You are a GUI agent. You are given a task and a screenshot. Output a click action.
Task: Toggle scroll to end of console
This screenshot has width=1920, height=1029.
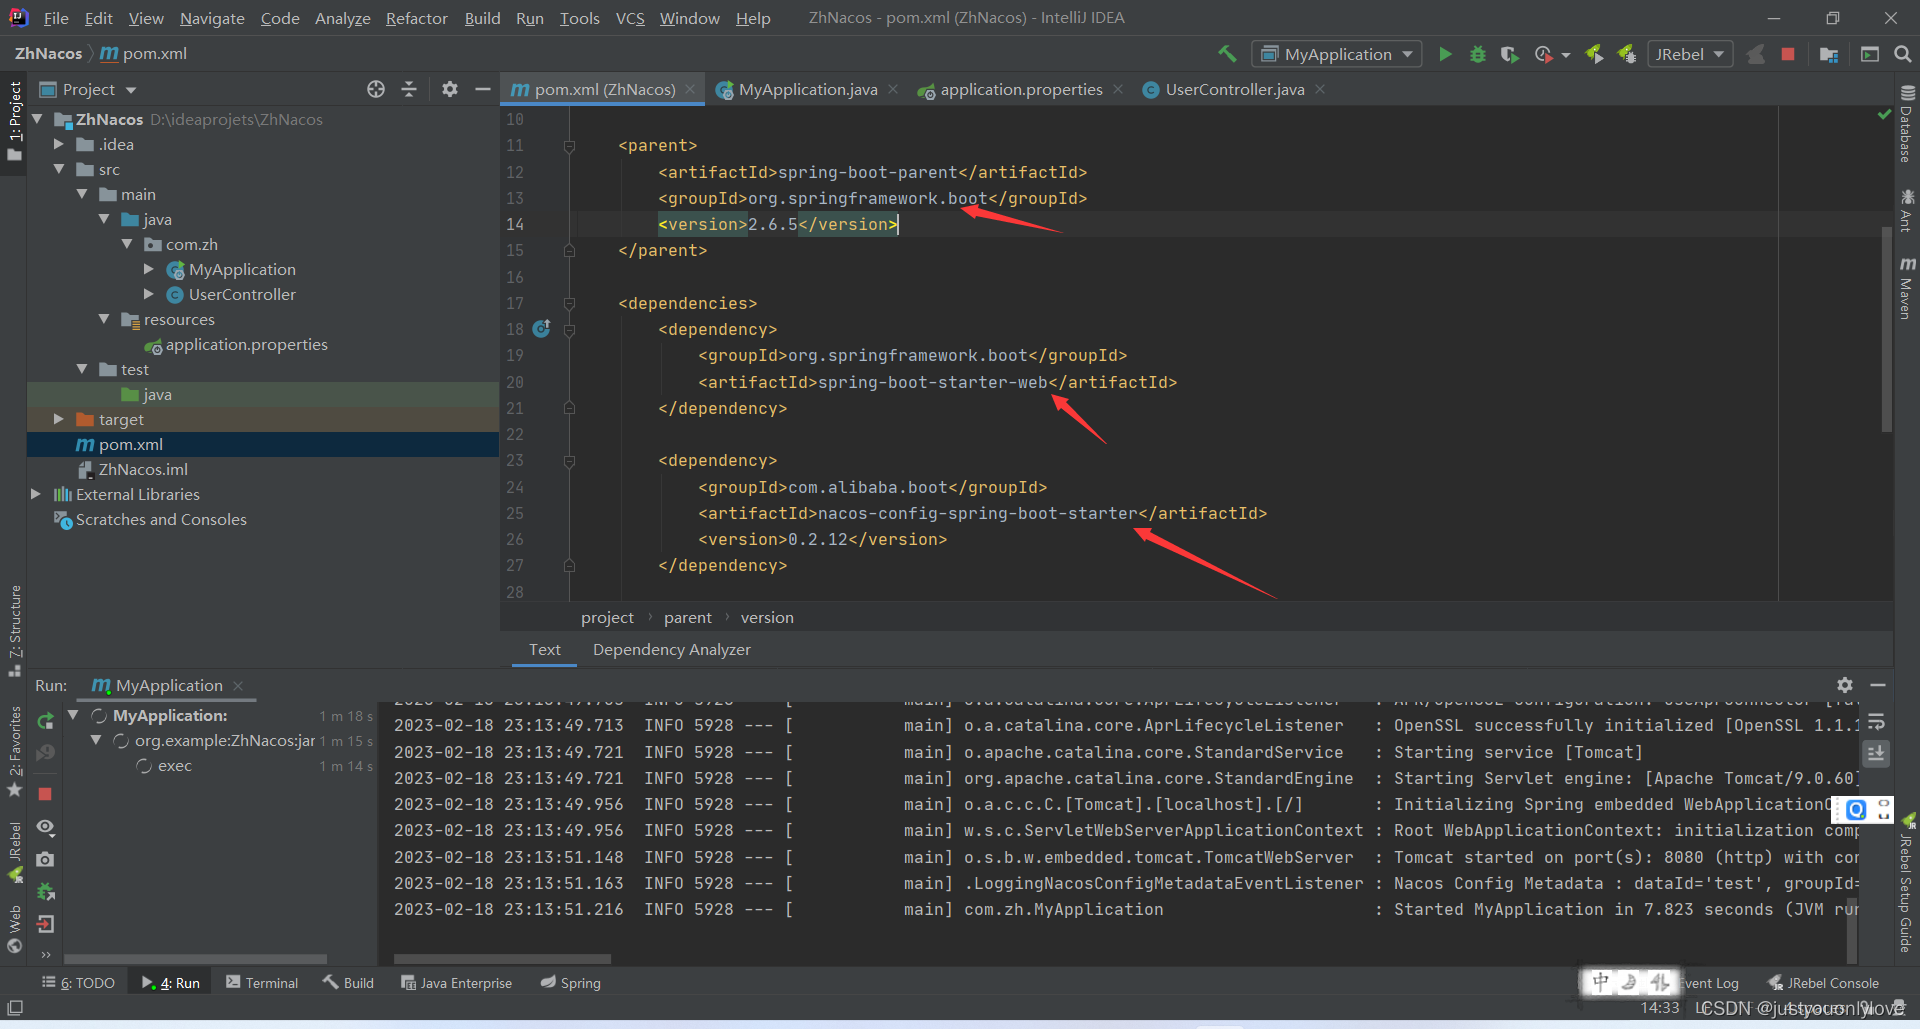[x=1876, y=753]
